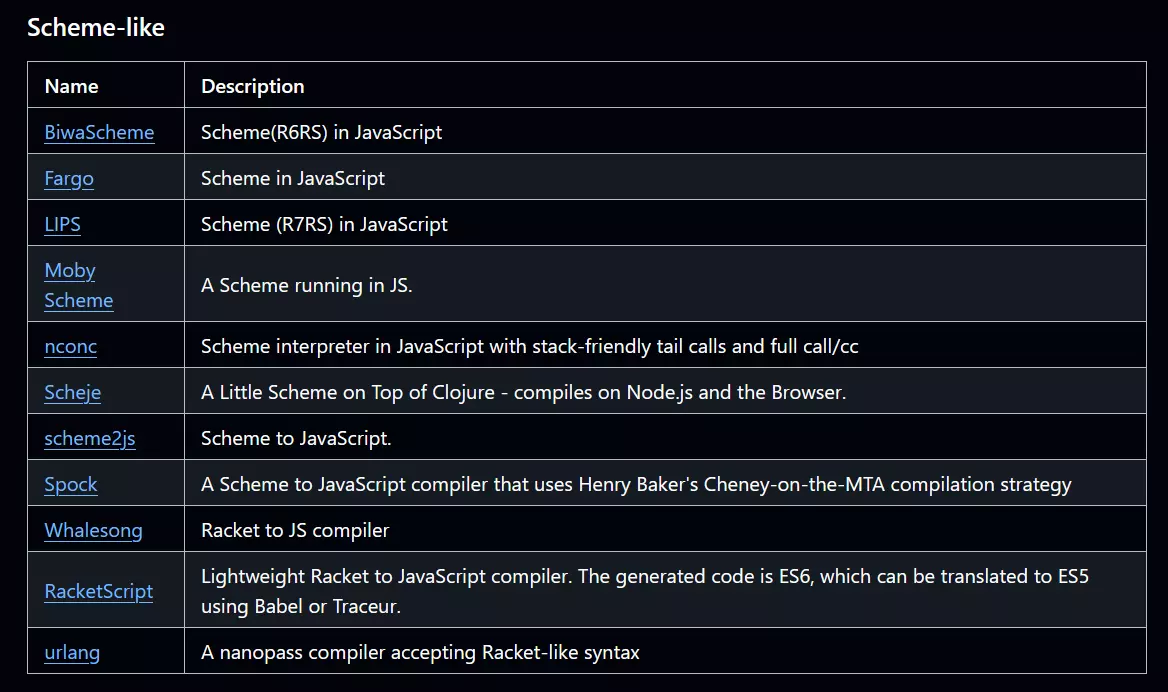The width and height of the screenshot is (1168, 692).
Task: Click the 'A Scheme running in JS.' text
Action: pyautogui.click(x=306, y=285)
